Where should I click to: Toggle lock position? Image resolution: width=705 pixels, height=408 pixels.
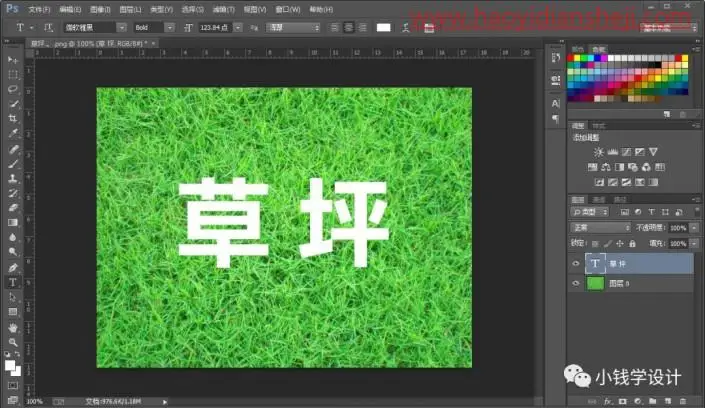pyautogui.click(x=620, y=244)
